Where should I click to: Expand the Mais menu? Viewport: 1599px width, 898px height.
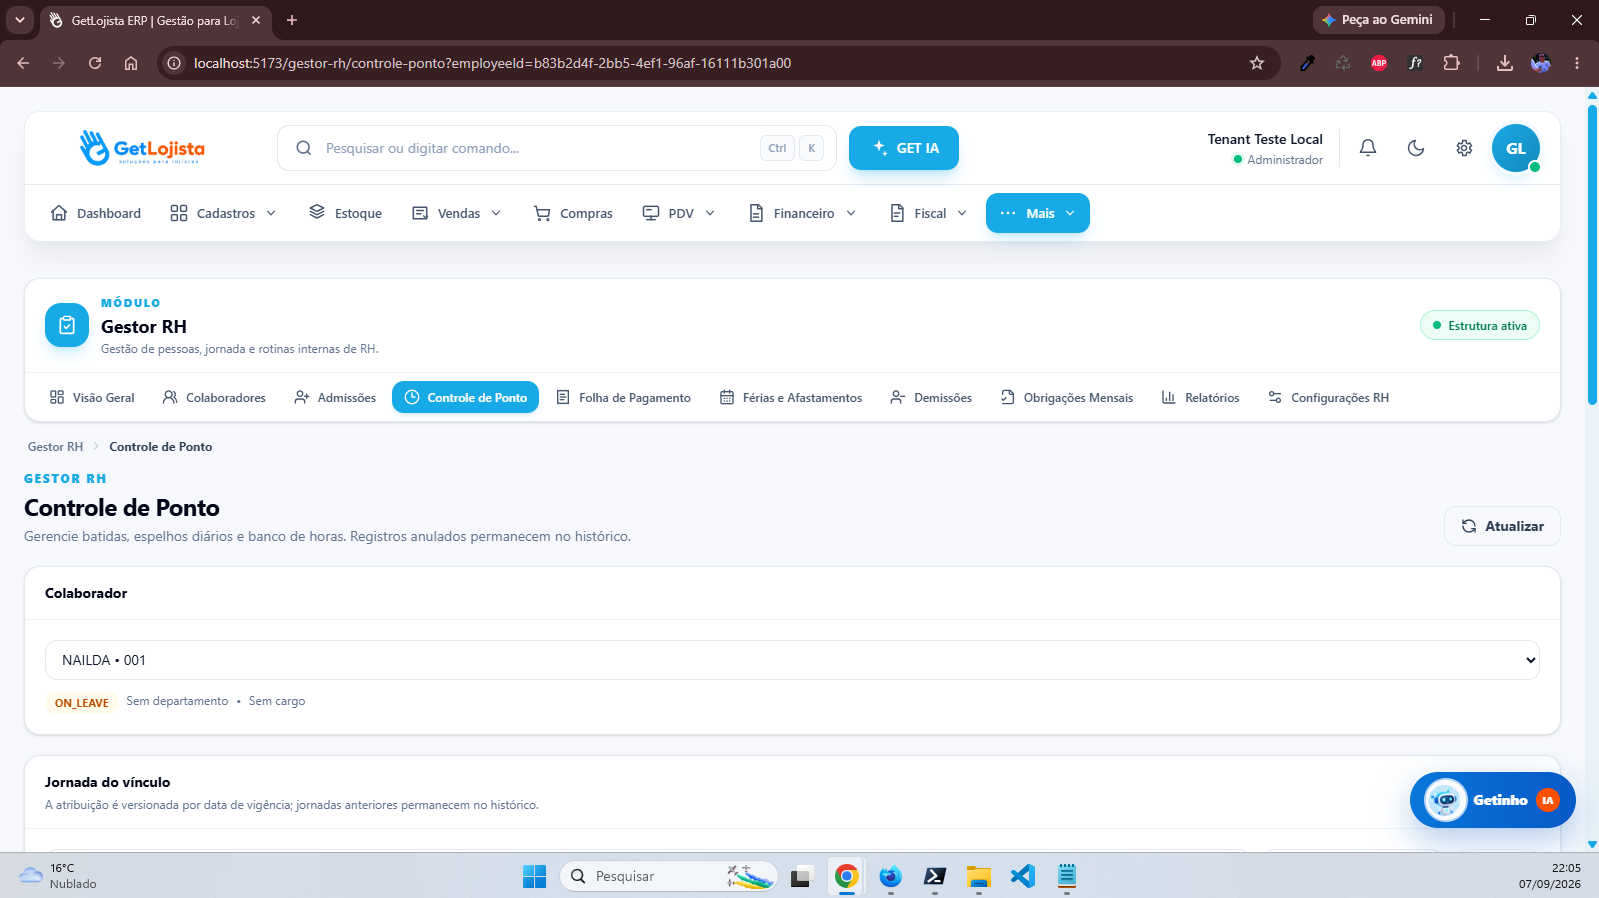[1038, 213]
